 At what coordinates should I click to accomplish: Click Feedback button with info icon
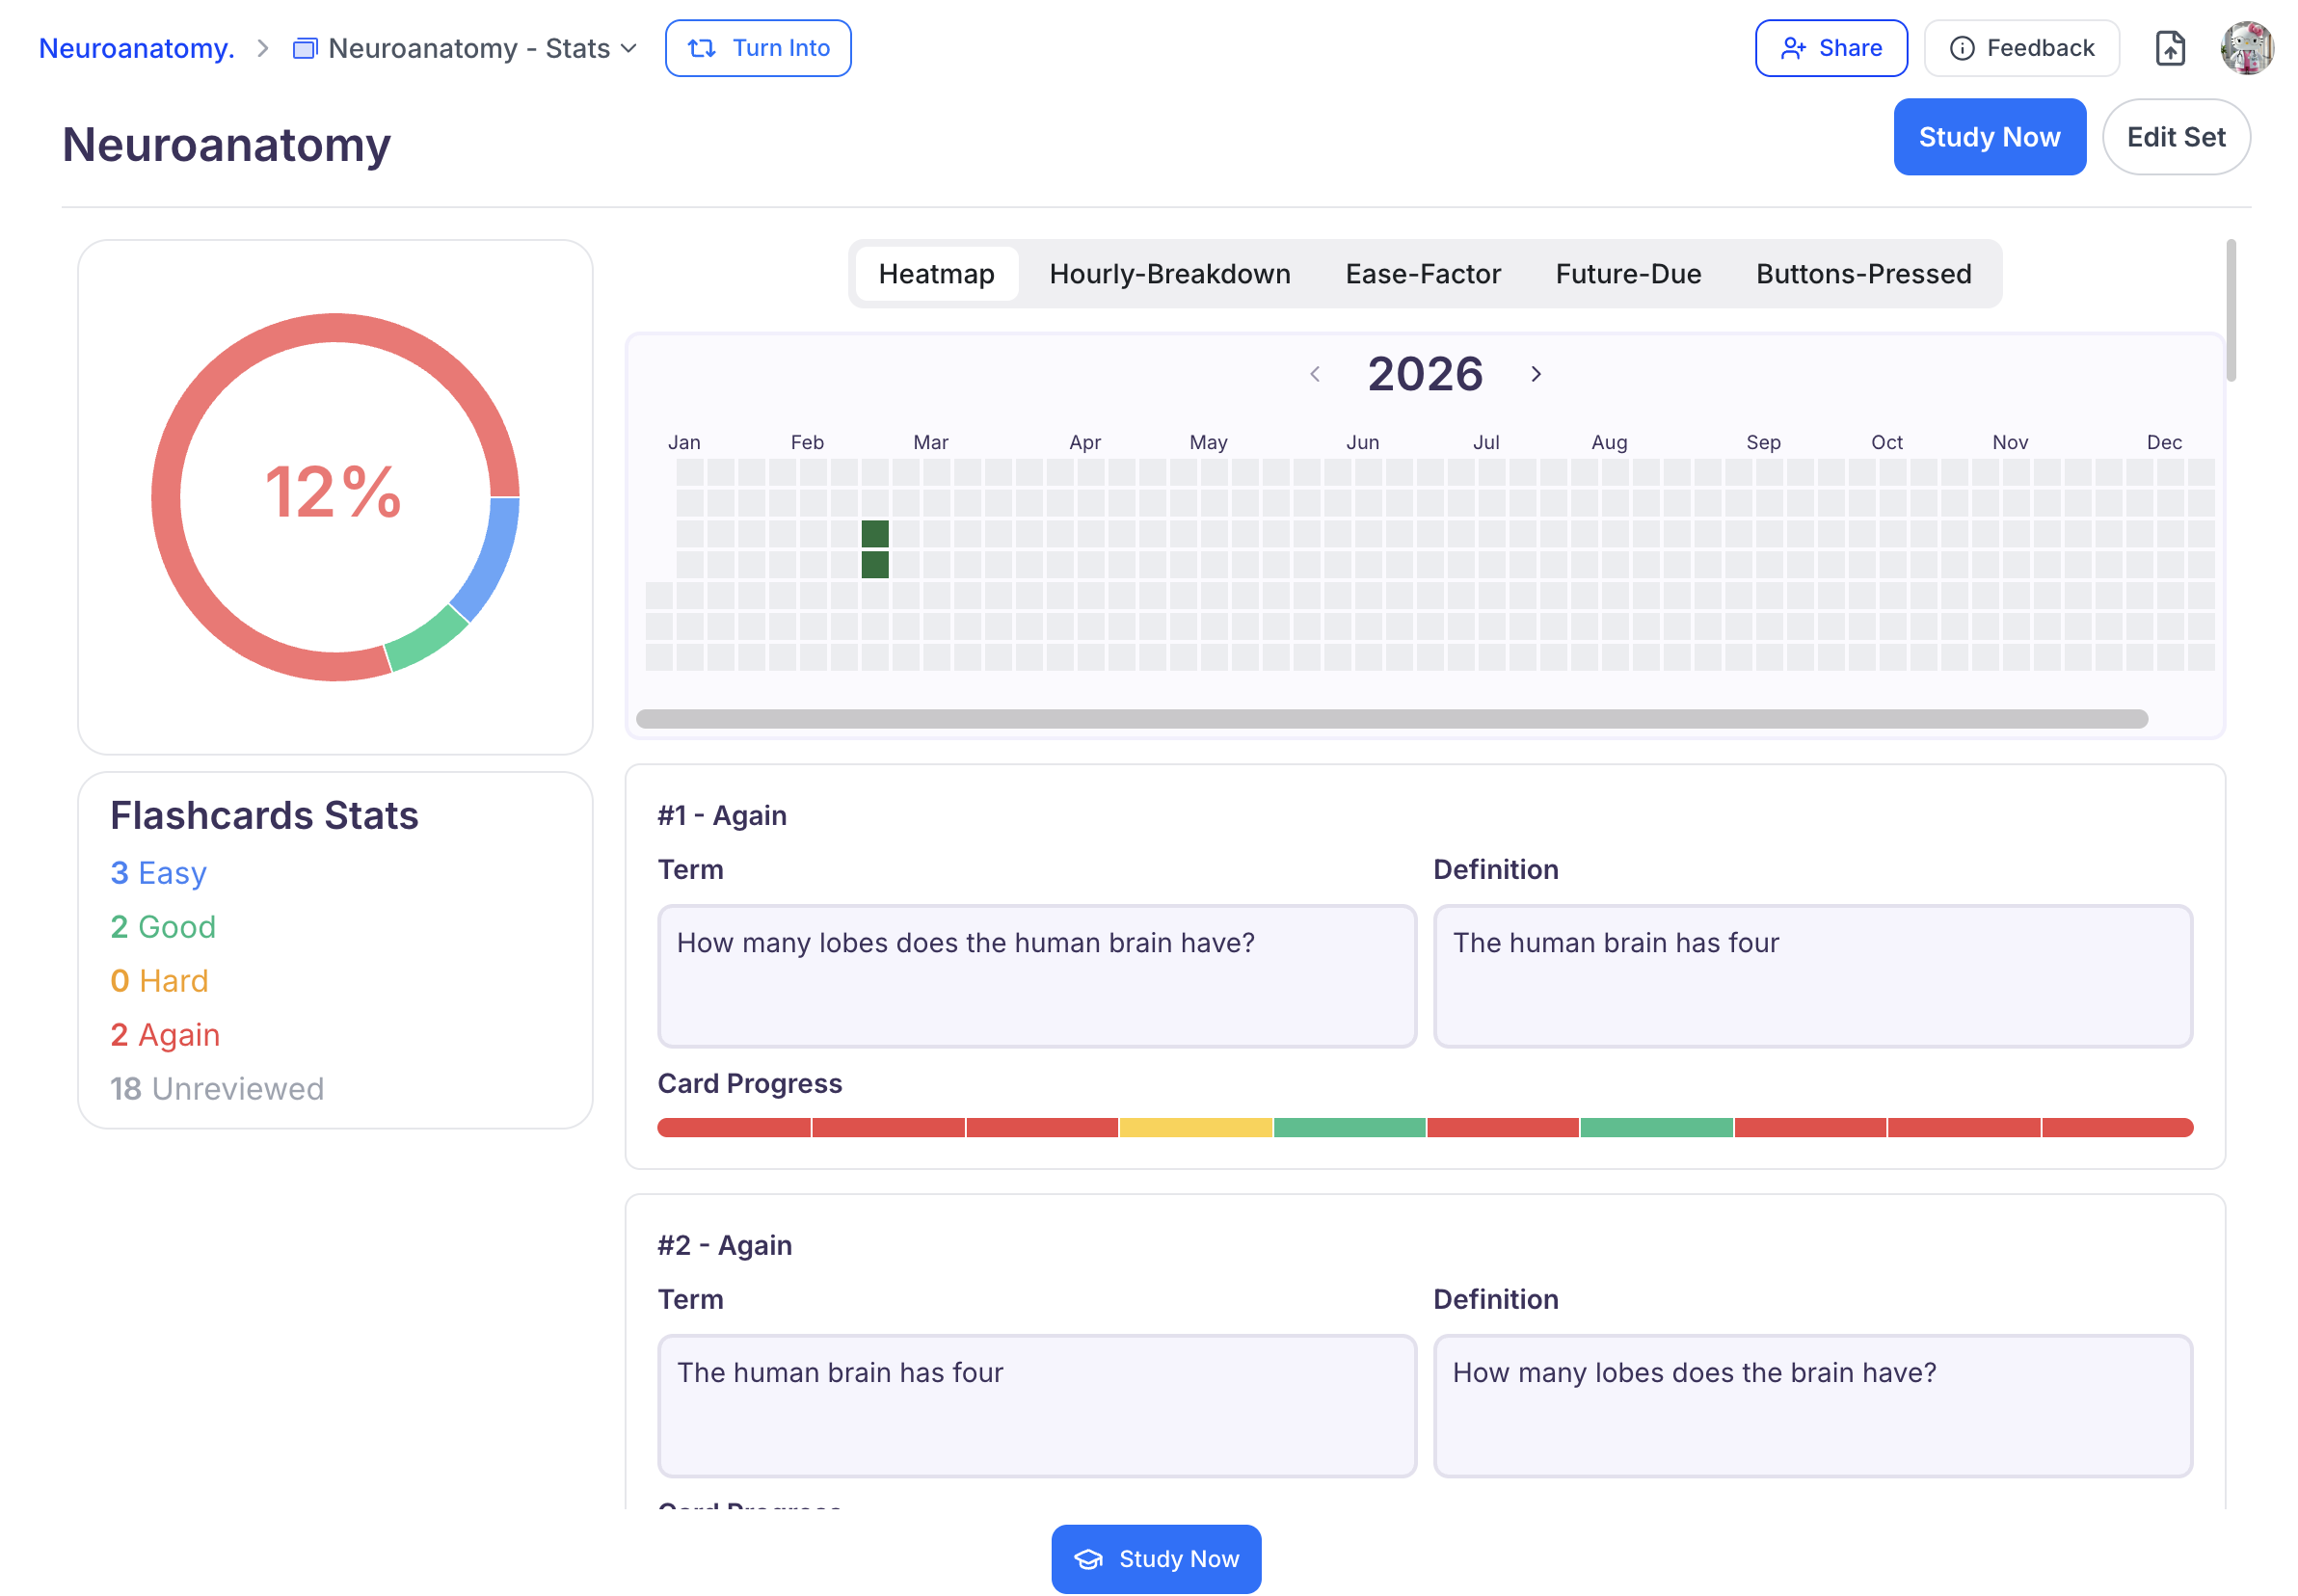click(2020, 48)
